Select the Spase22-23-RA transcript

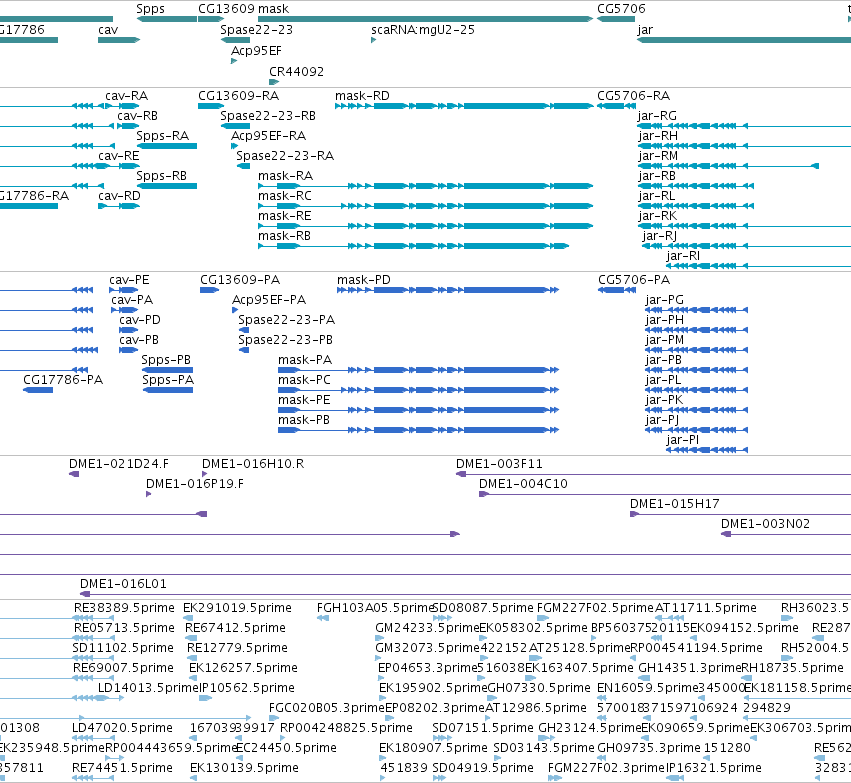tap(284, 156)
